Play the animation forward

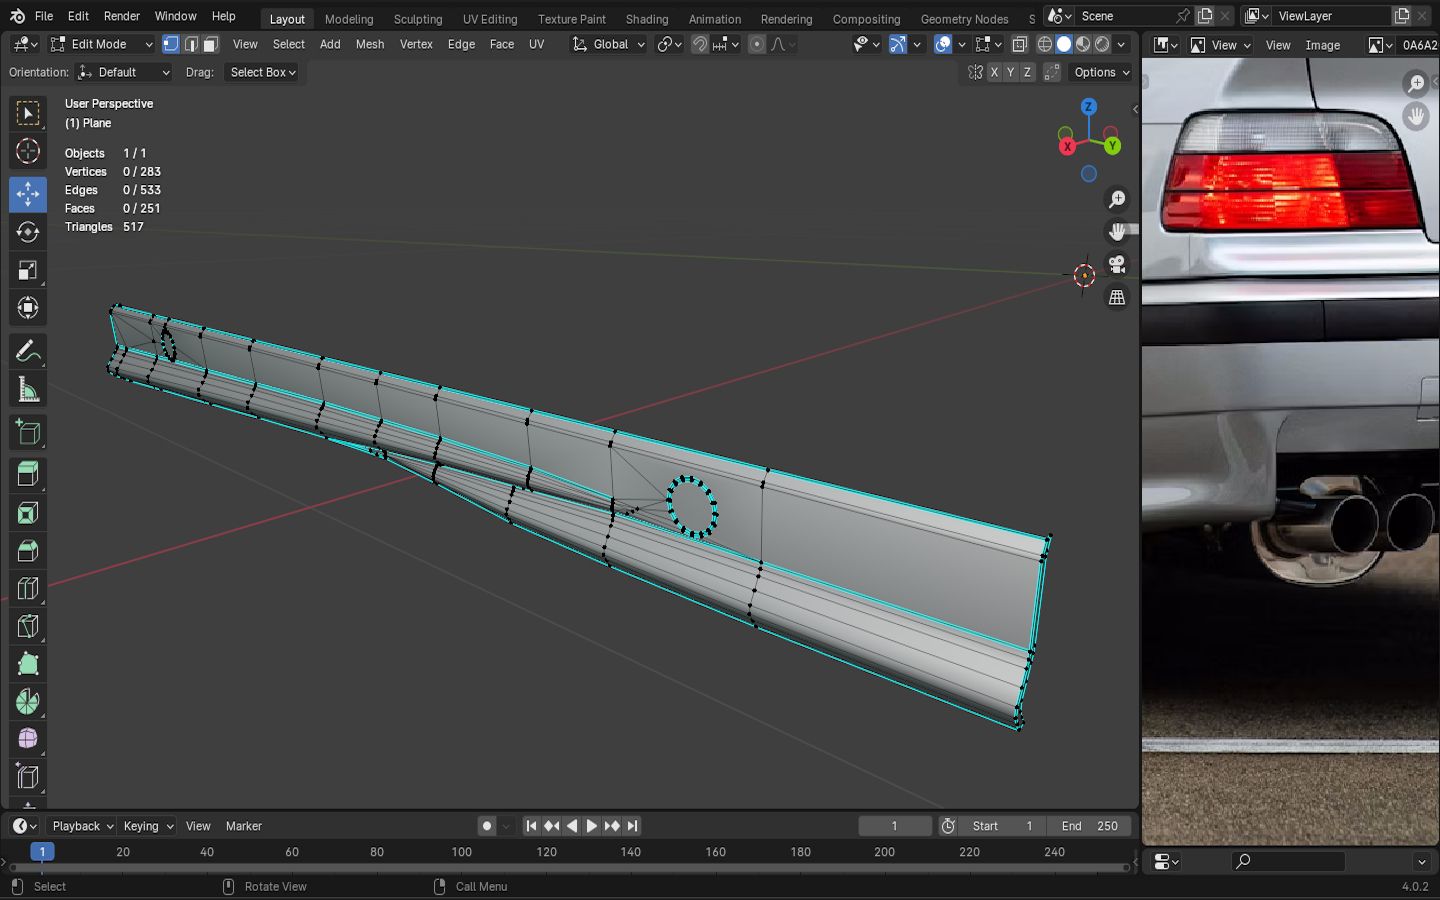coord(591,826)
